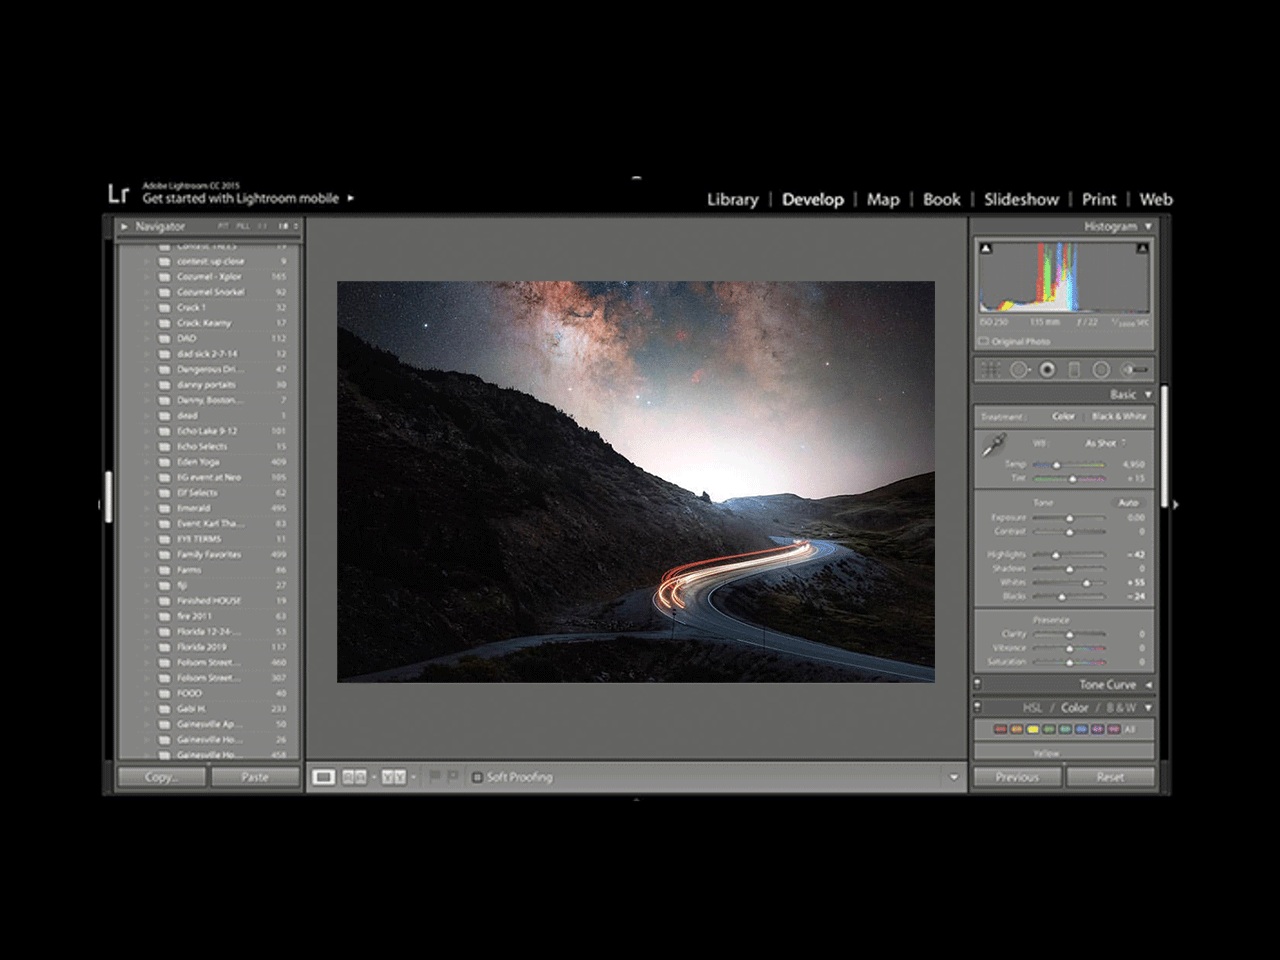Open the Slideshow module
The height and width of the screenshot is (960, 1280).
tap(1021, 200)
